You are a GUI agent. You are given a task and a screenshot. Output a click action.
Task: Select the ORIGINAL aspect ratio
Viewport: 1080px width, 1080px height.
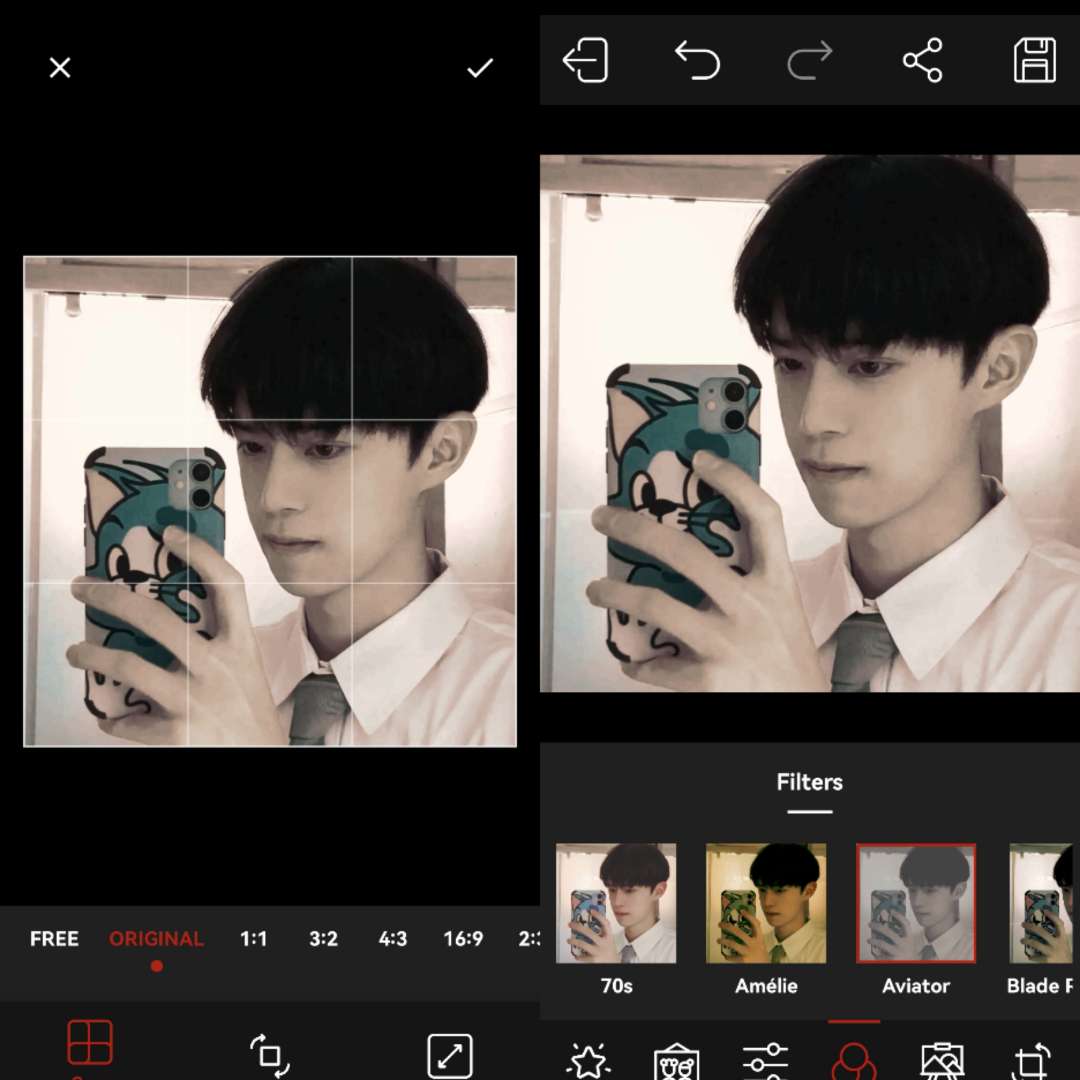156,939
